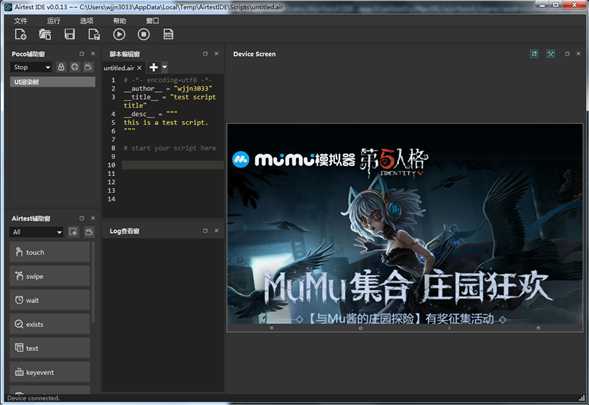Insert an exists command
This screenshot has width=589, height=405.
click(x=50, y=324)
